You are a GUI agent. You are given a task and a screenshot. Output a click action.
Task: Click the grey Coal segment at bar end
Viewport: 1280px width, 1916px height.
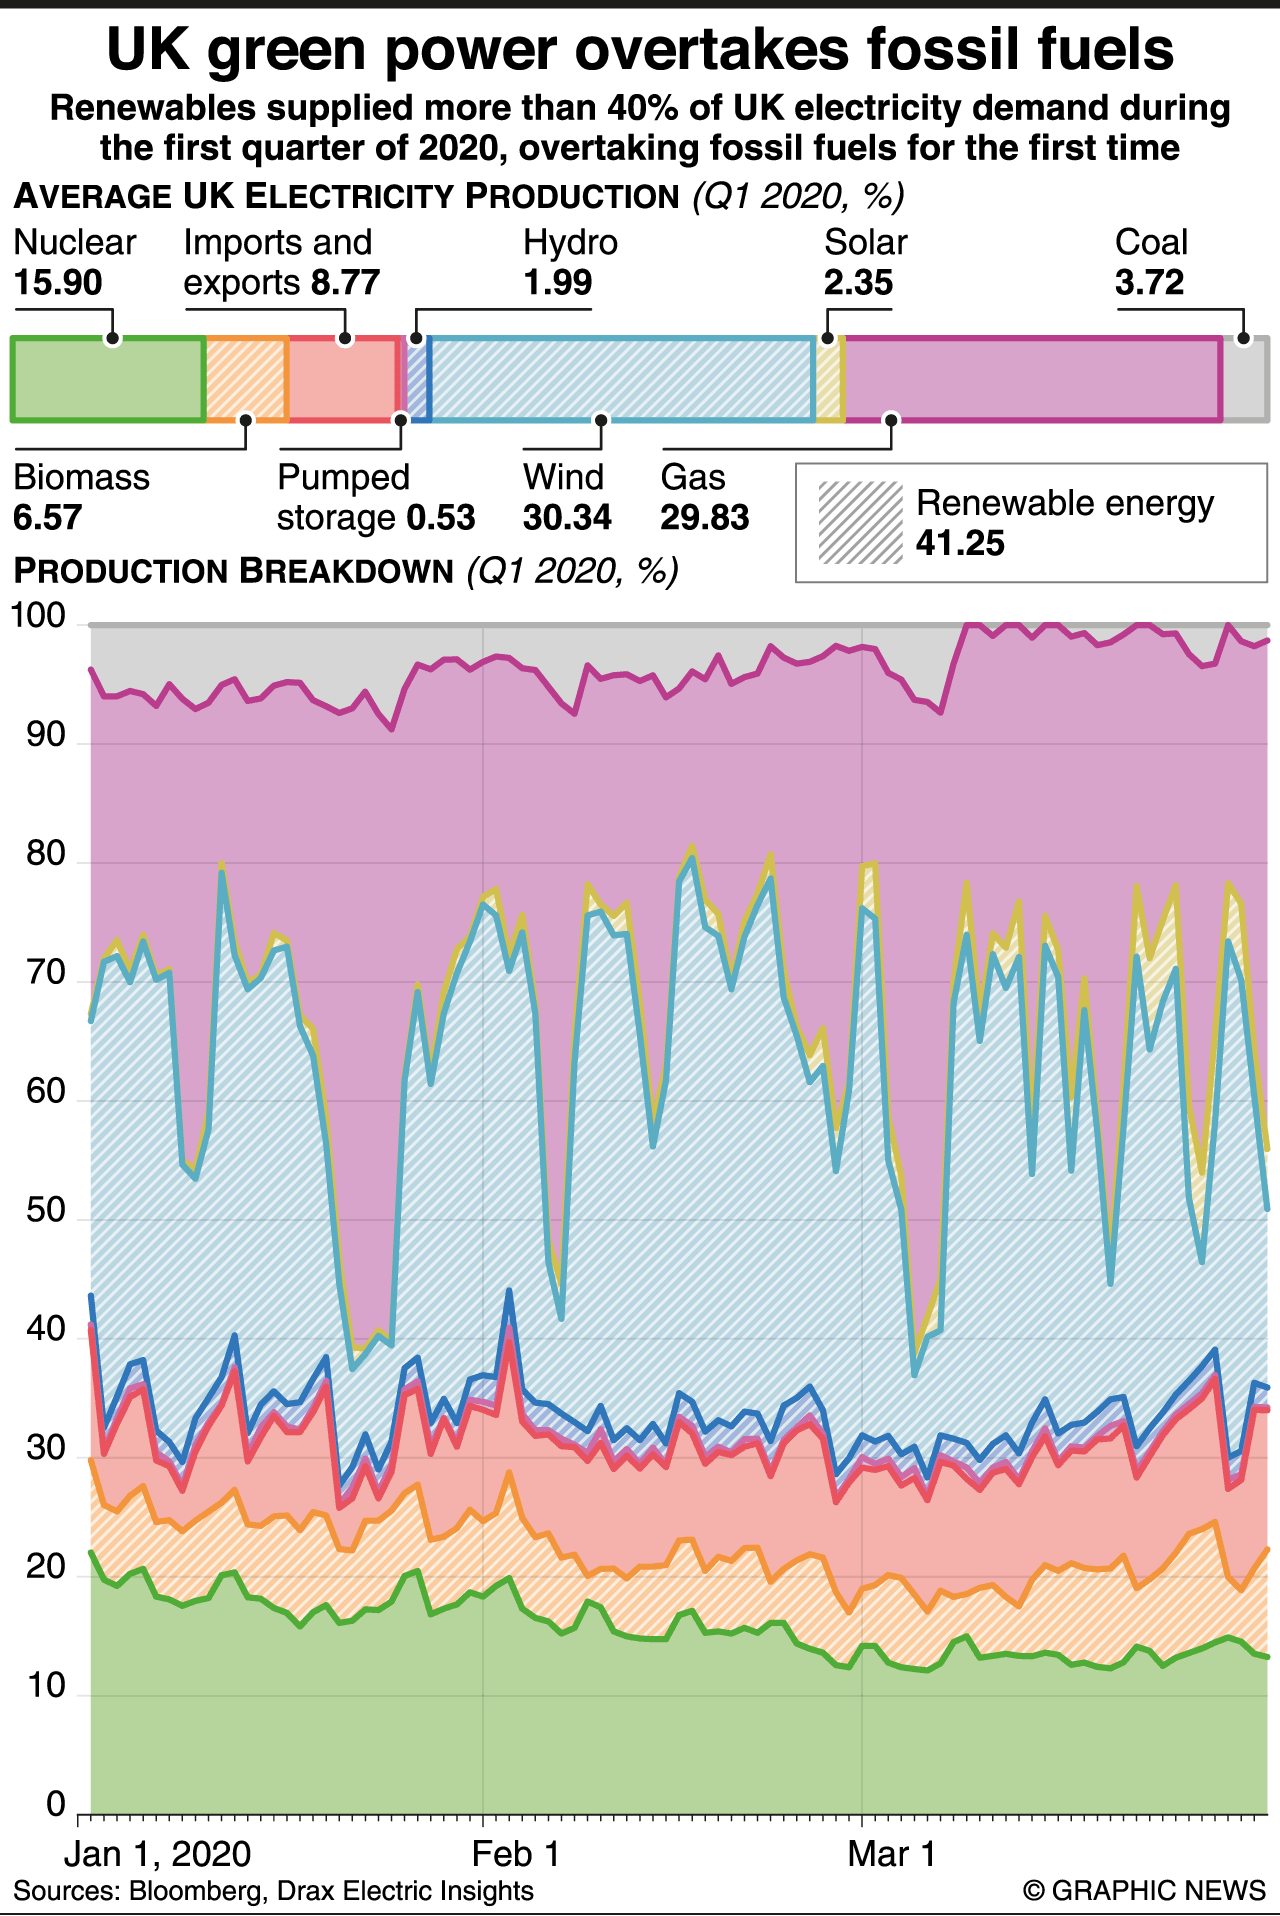[x=1245, y=380]
